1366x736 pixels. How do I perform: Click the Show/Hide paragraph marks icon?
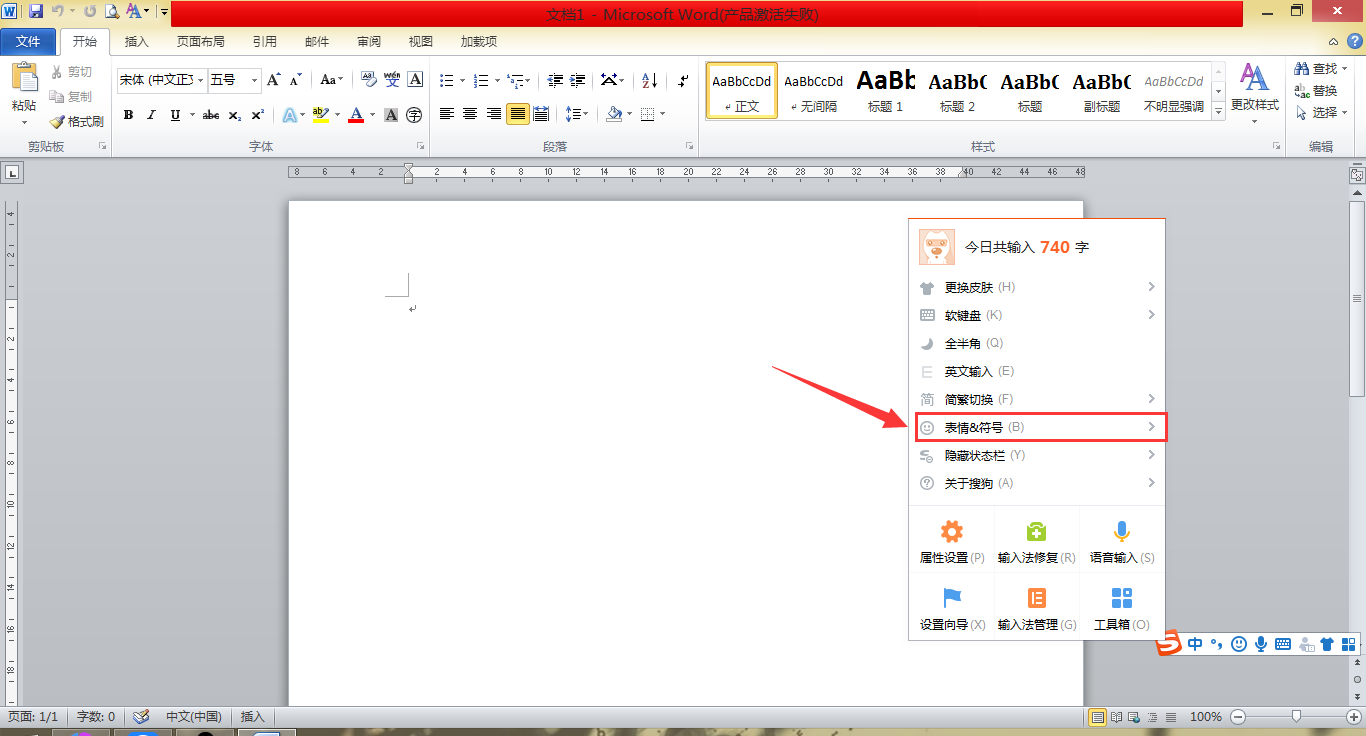[x=684, y=80]
